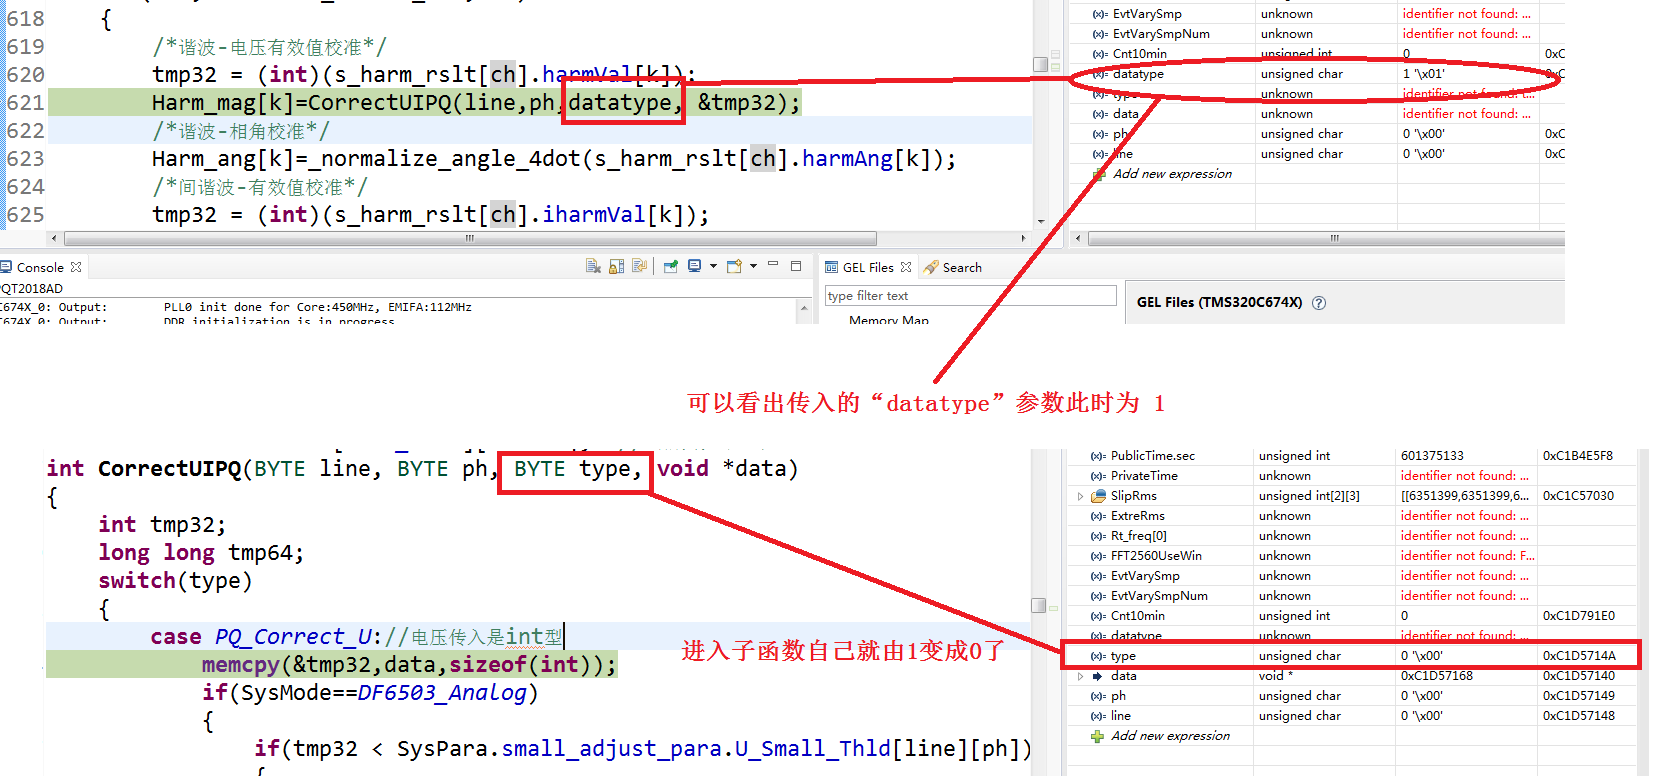Clear the console output with the Clear Console icon
Image resolution: width=1664 pixels, height=776 pixels.
[x=593, y=266]
